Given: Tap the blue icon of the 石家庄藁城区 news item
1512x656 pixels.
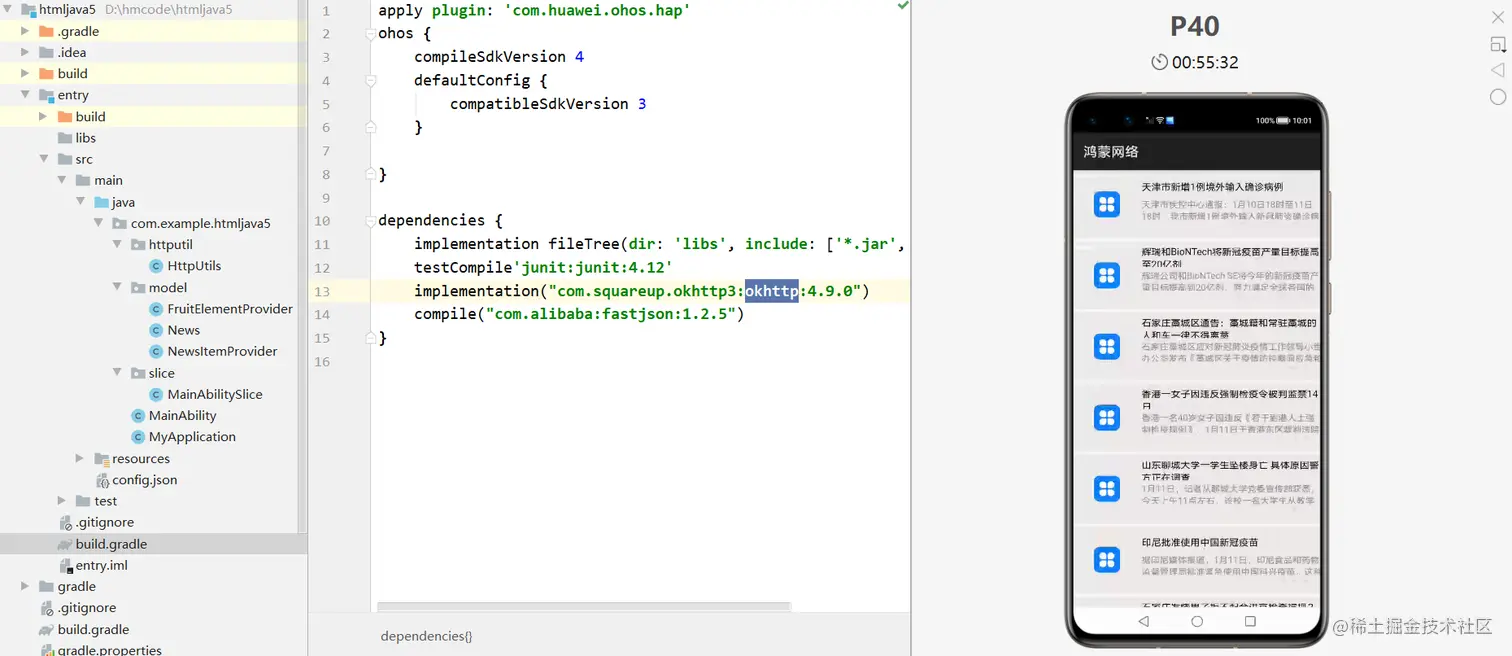Looking at the screenshot, I should 1107,346.
